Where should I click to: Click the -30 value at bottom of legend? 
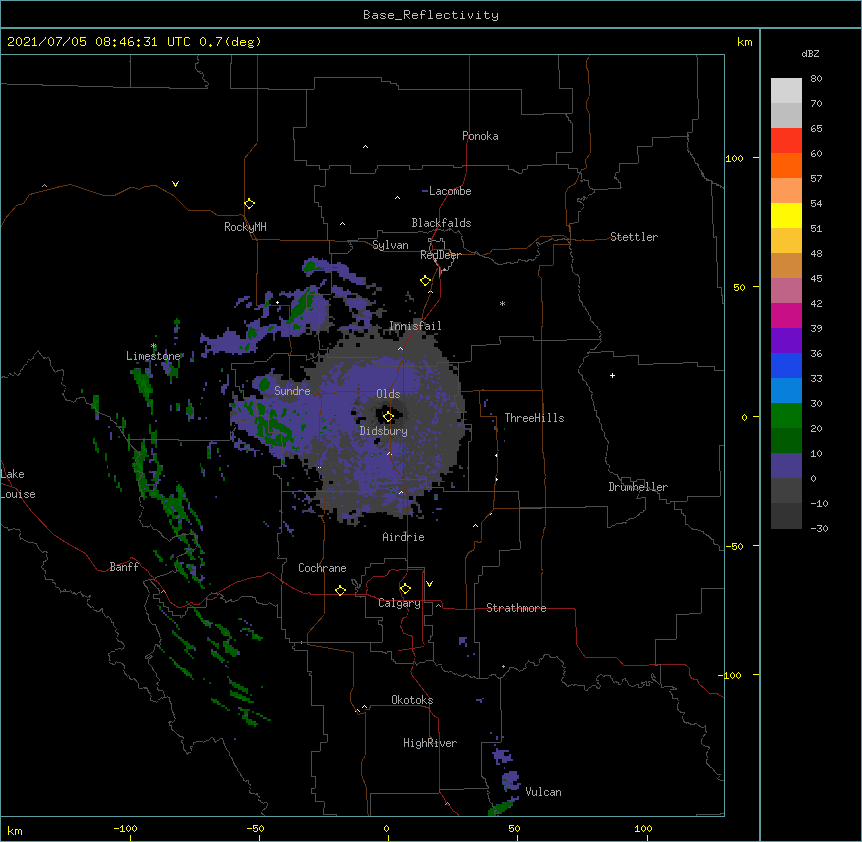click(x=819, y=528)
